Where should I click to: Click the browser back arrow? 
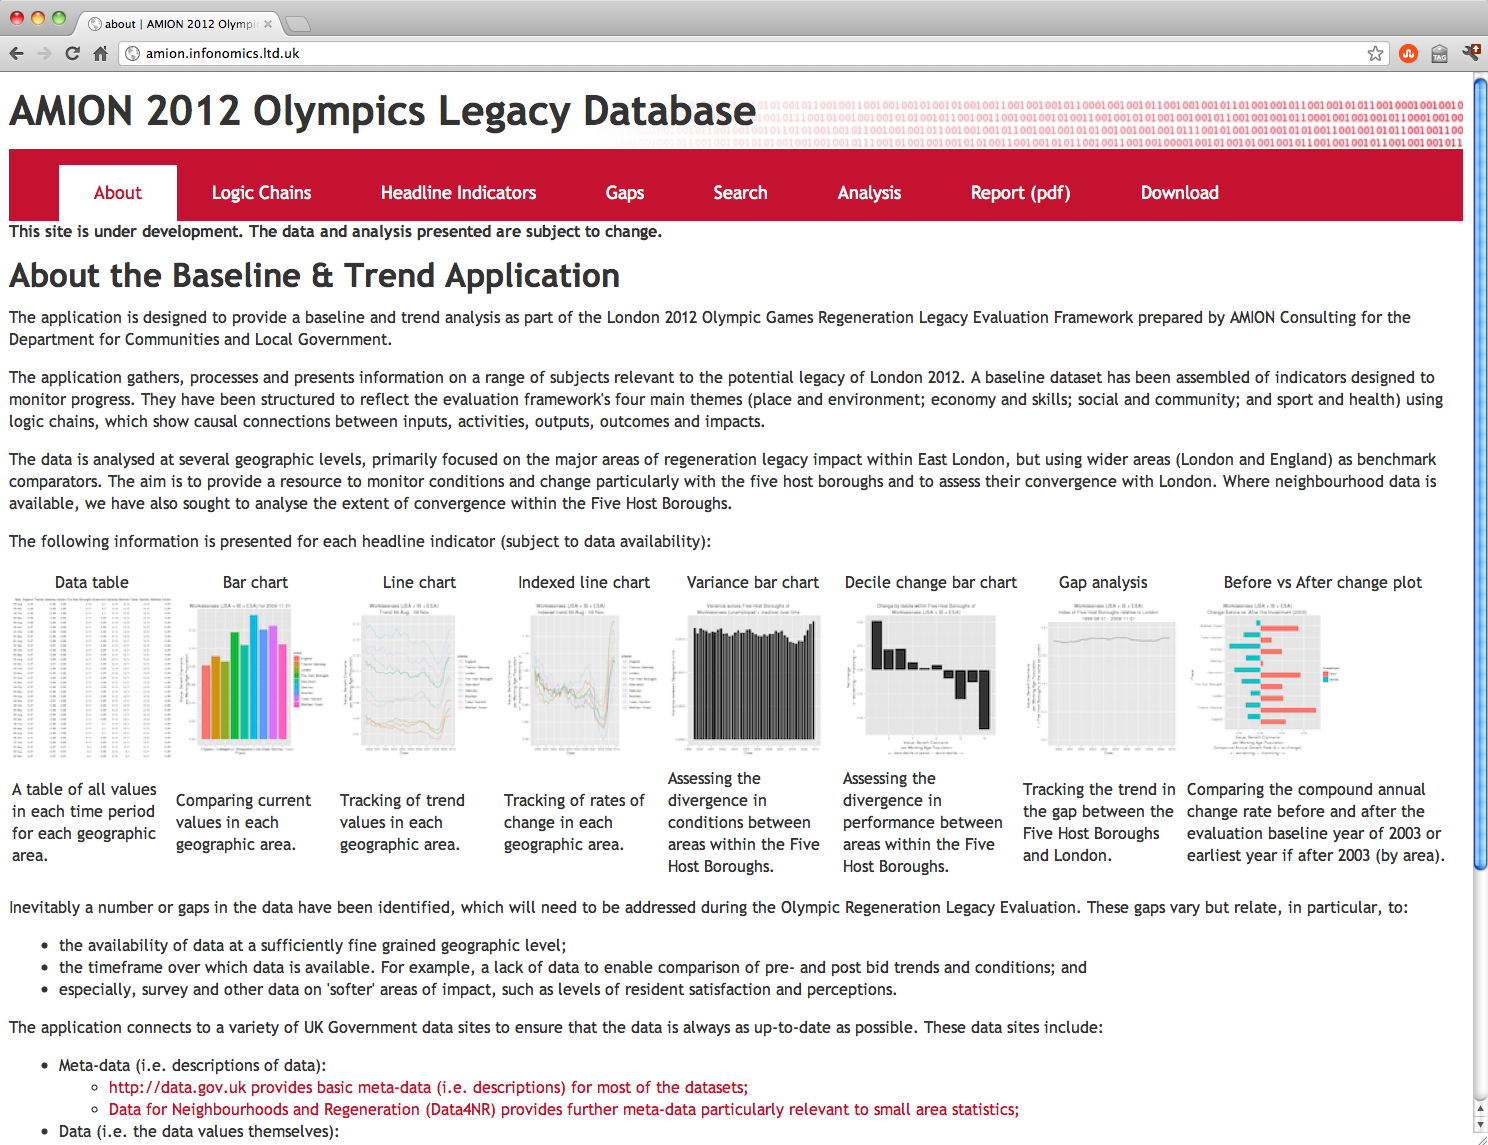17,53
